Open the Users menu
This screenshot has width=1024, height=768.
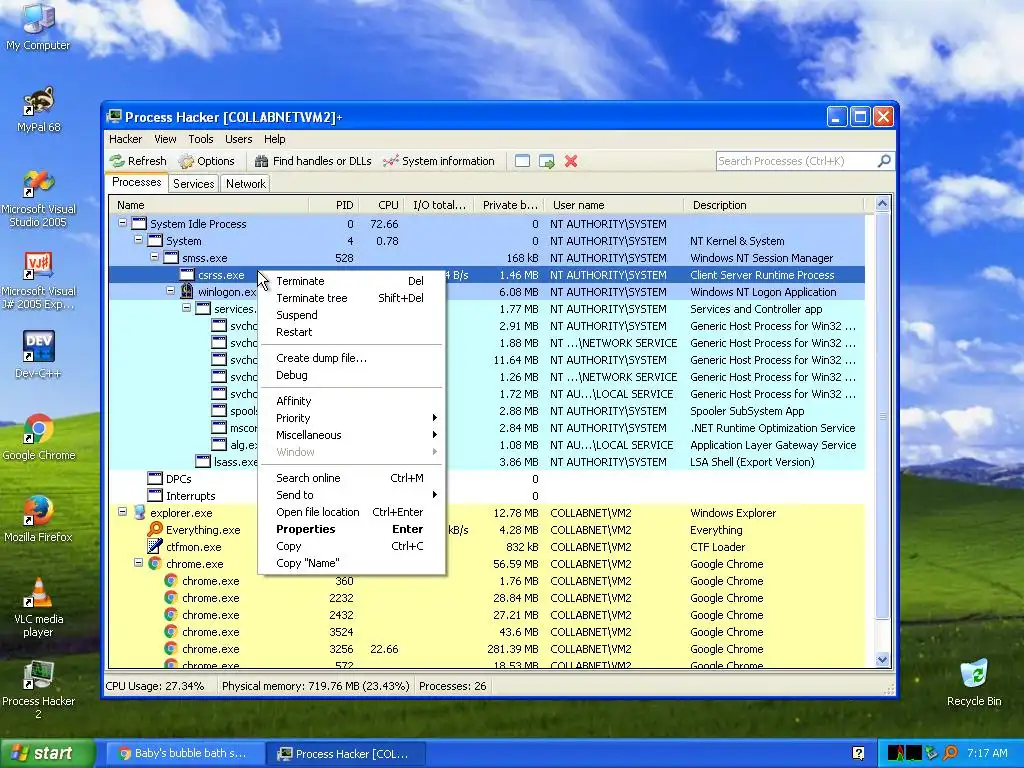tap(238, 139)
